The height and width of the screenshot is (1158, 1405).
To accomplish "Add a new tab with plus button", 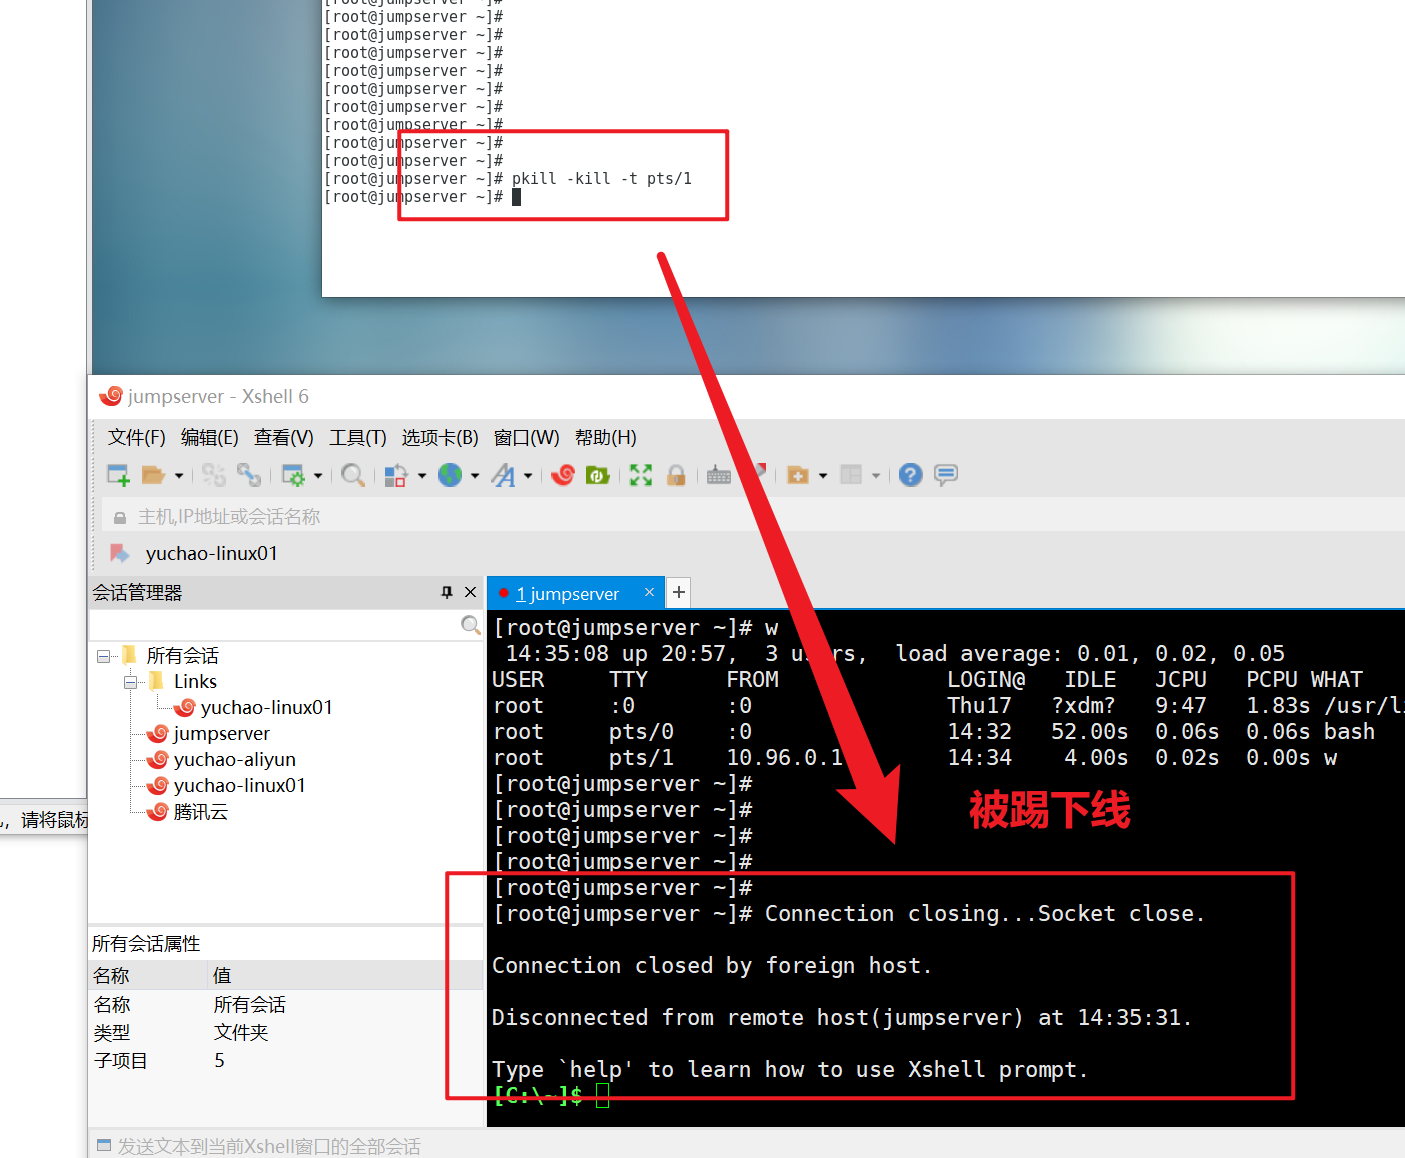I will pos(679,592).
